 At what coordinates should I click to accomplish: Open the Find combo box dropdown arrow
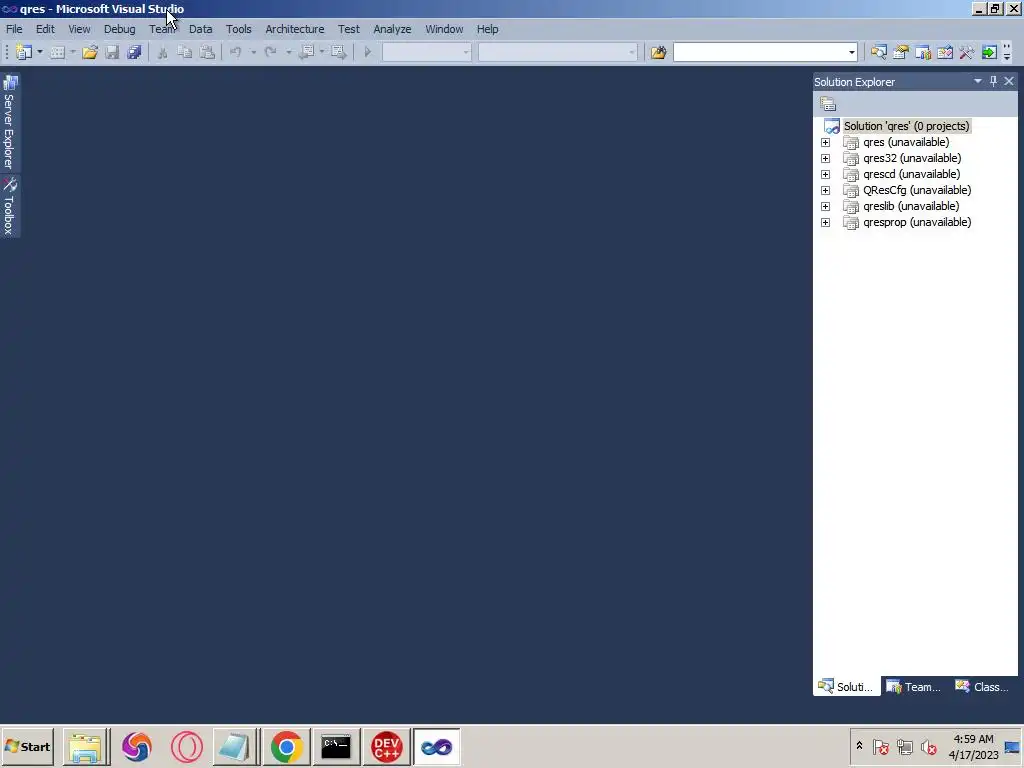click(852, 52)
